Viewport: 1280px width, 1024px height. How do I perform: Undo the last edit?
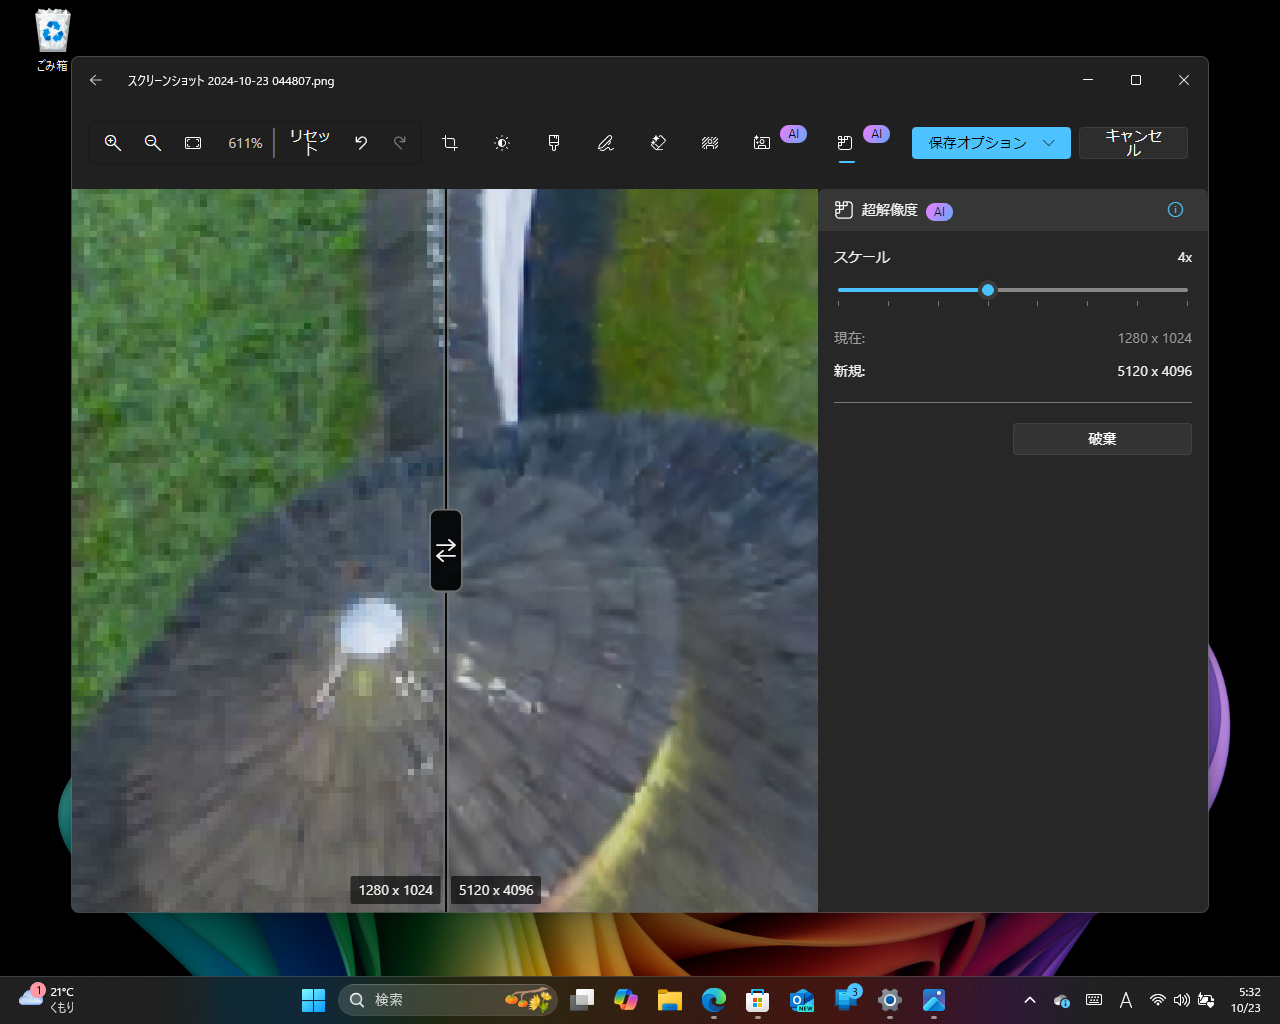click(x=361, y=143)
